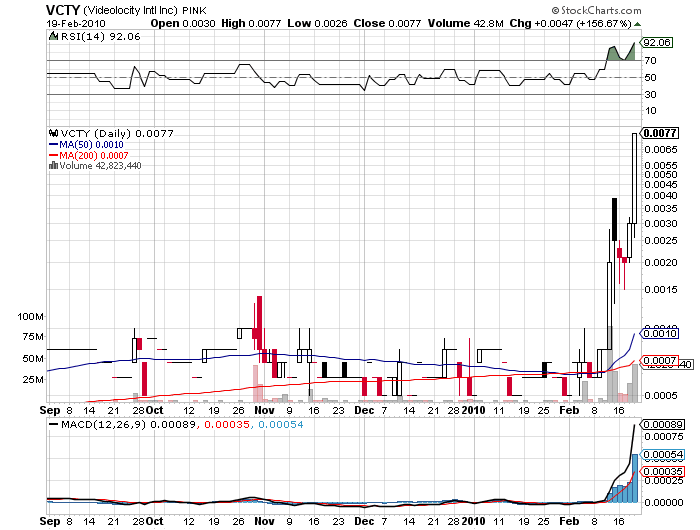Click the 100M volume axis label

point(30,317)
